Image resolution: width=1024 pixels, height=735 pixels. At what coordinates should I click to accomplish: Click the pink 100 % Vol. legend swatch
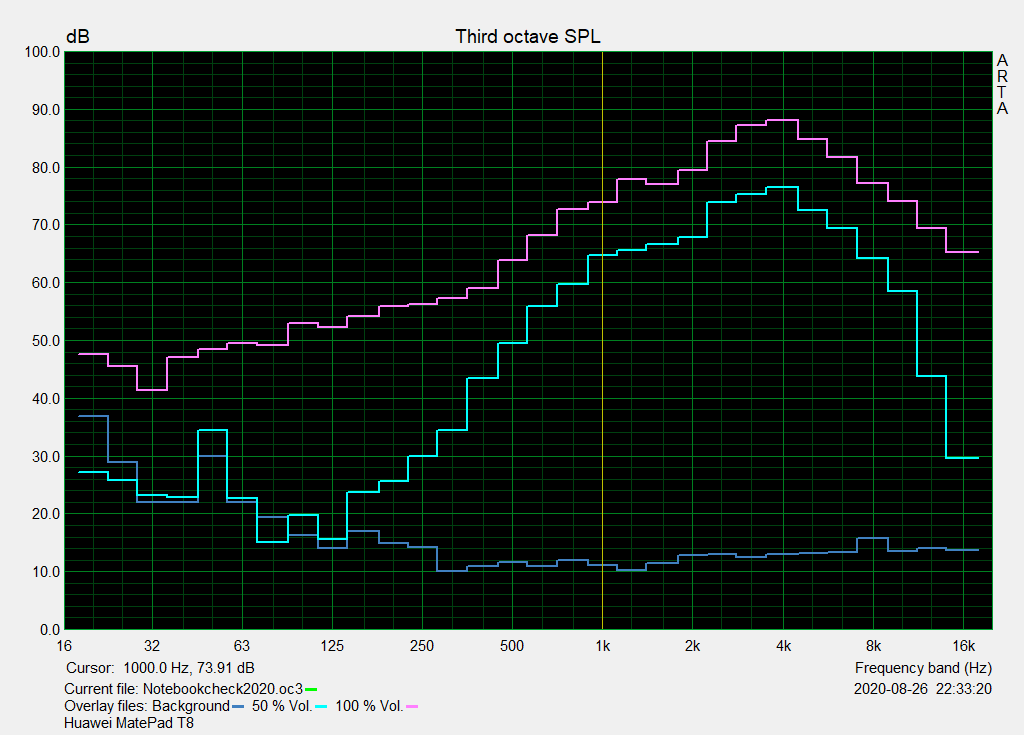point(412,706)
